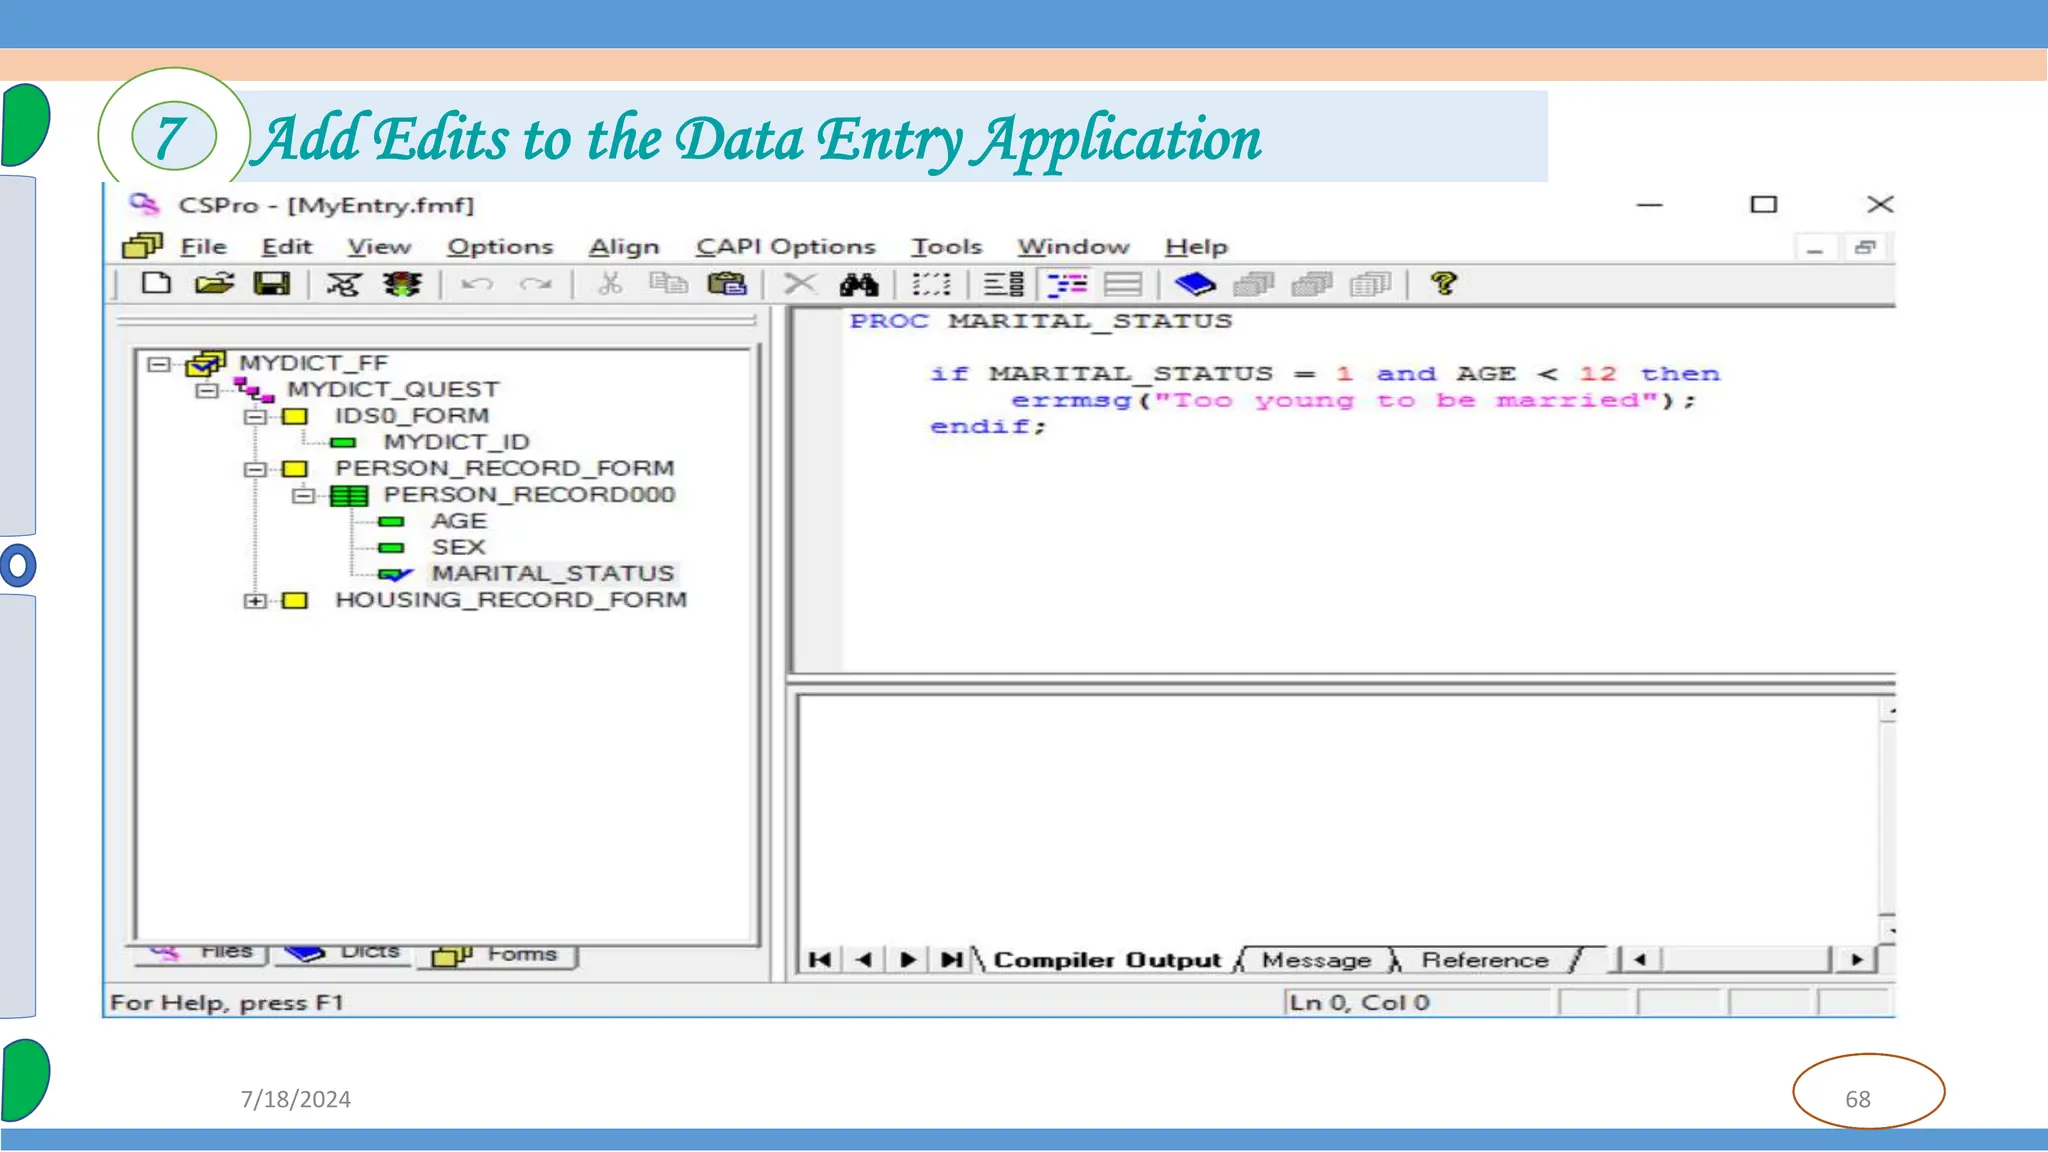Click the Find binoculars icon
Image resolution: width=2048 pixels, height=1152 pixels.
[858, 284]
